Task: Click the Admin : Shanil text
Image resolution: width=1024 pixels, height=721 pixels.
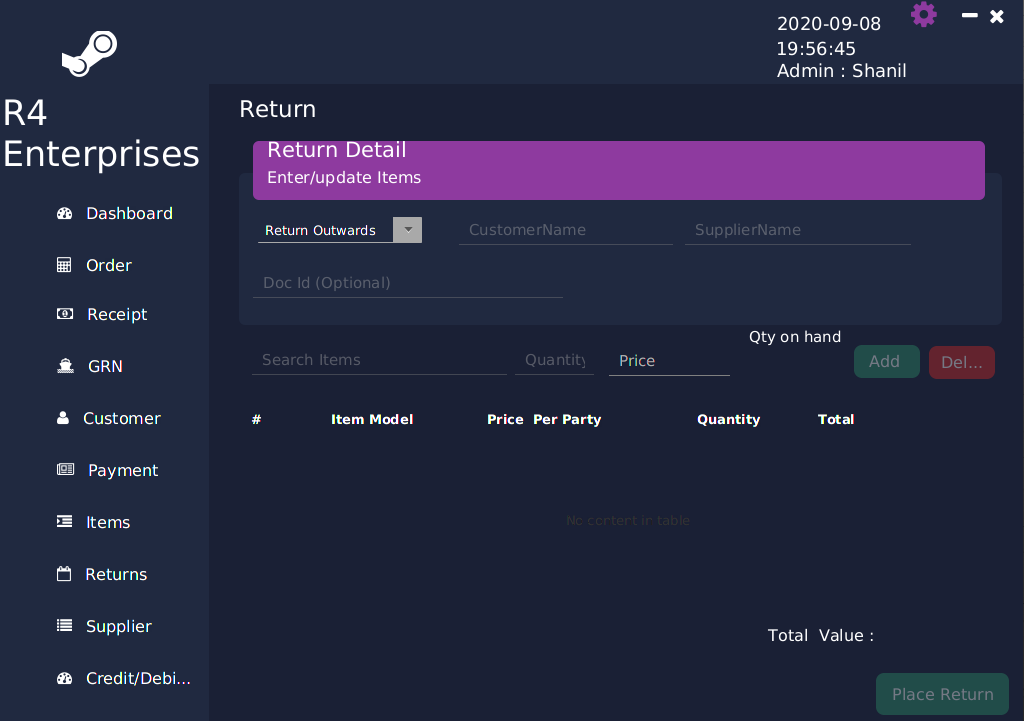Action: coord(841,71)
